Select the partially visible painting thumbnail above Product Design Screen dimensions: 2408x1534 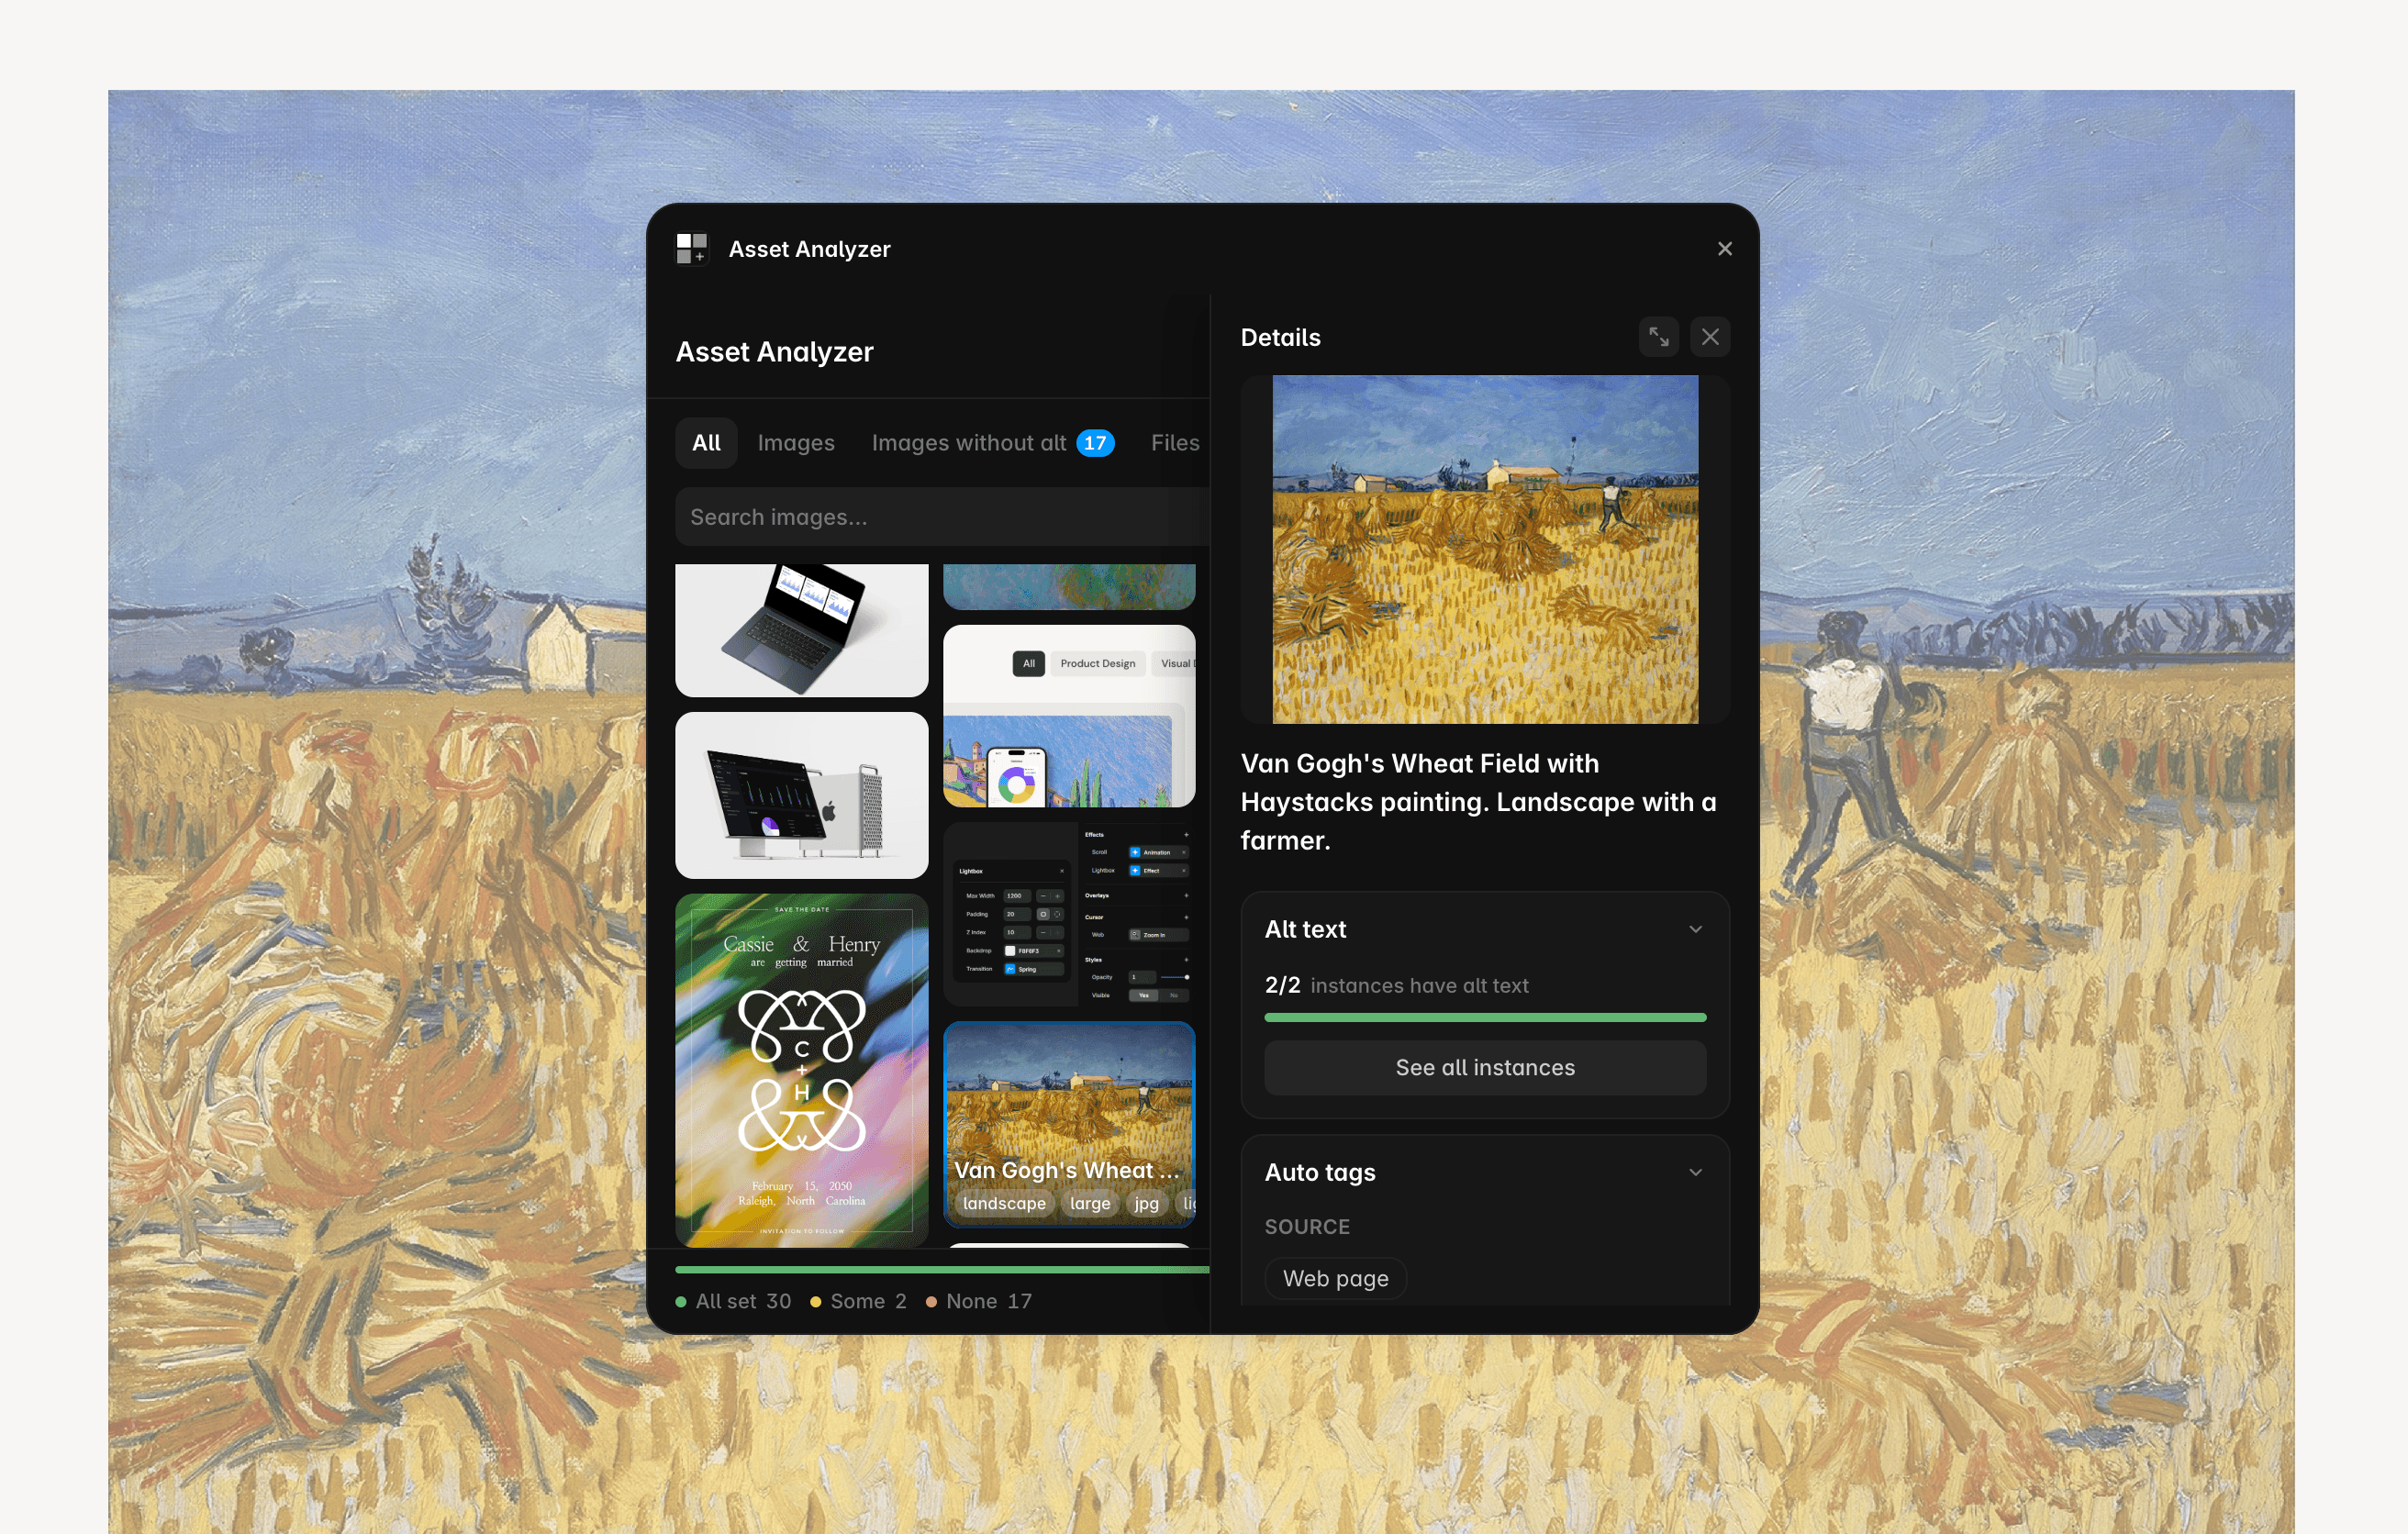[x=1069, y=587]
